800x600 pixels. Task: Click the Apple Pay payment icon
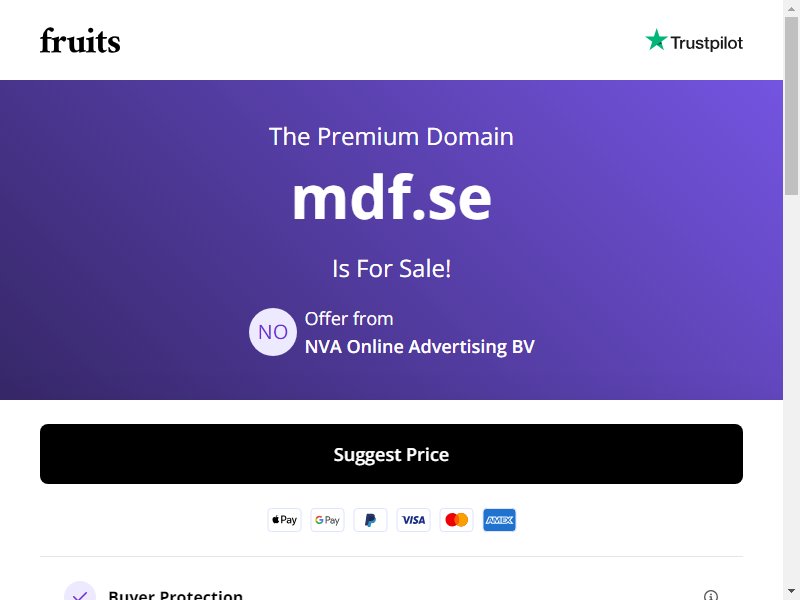coord(284,520)
